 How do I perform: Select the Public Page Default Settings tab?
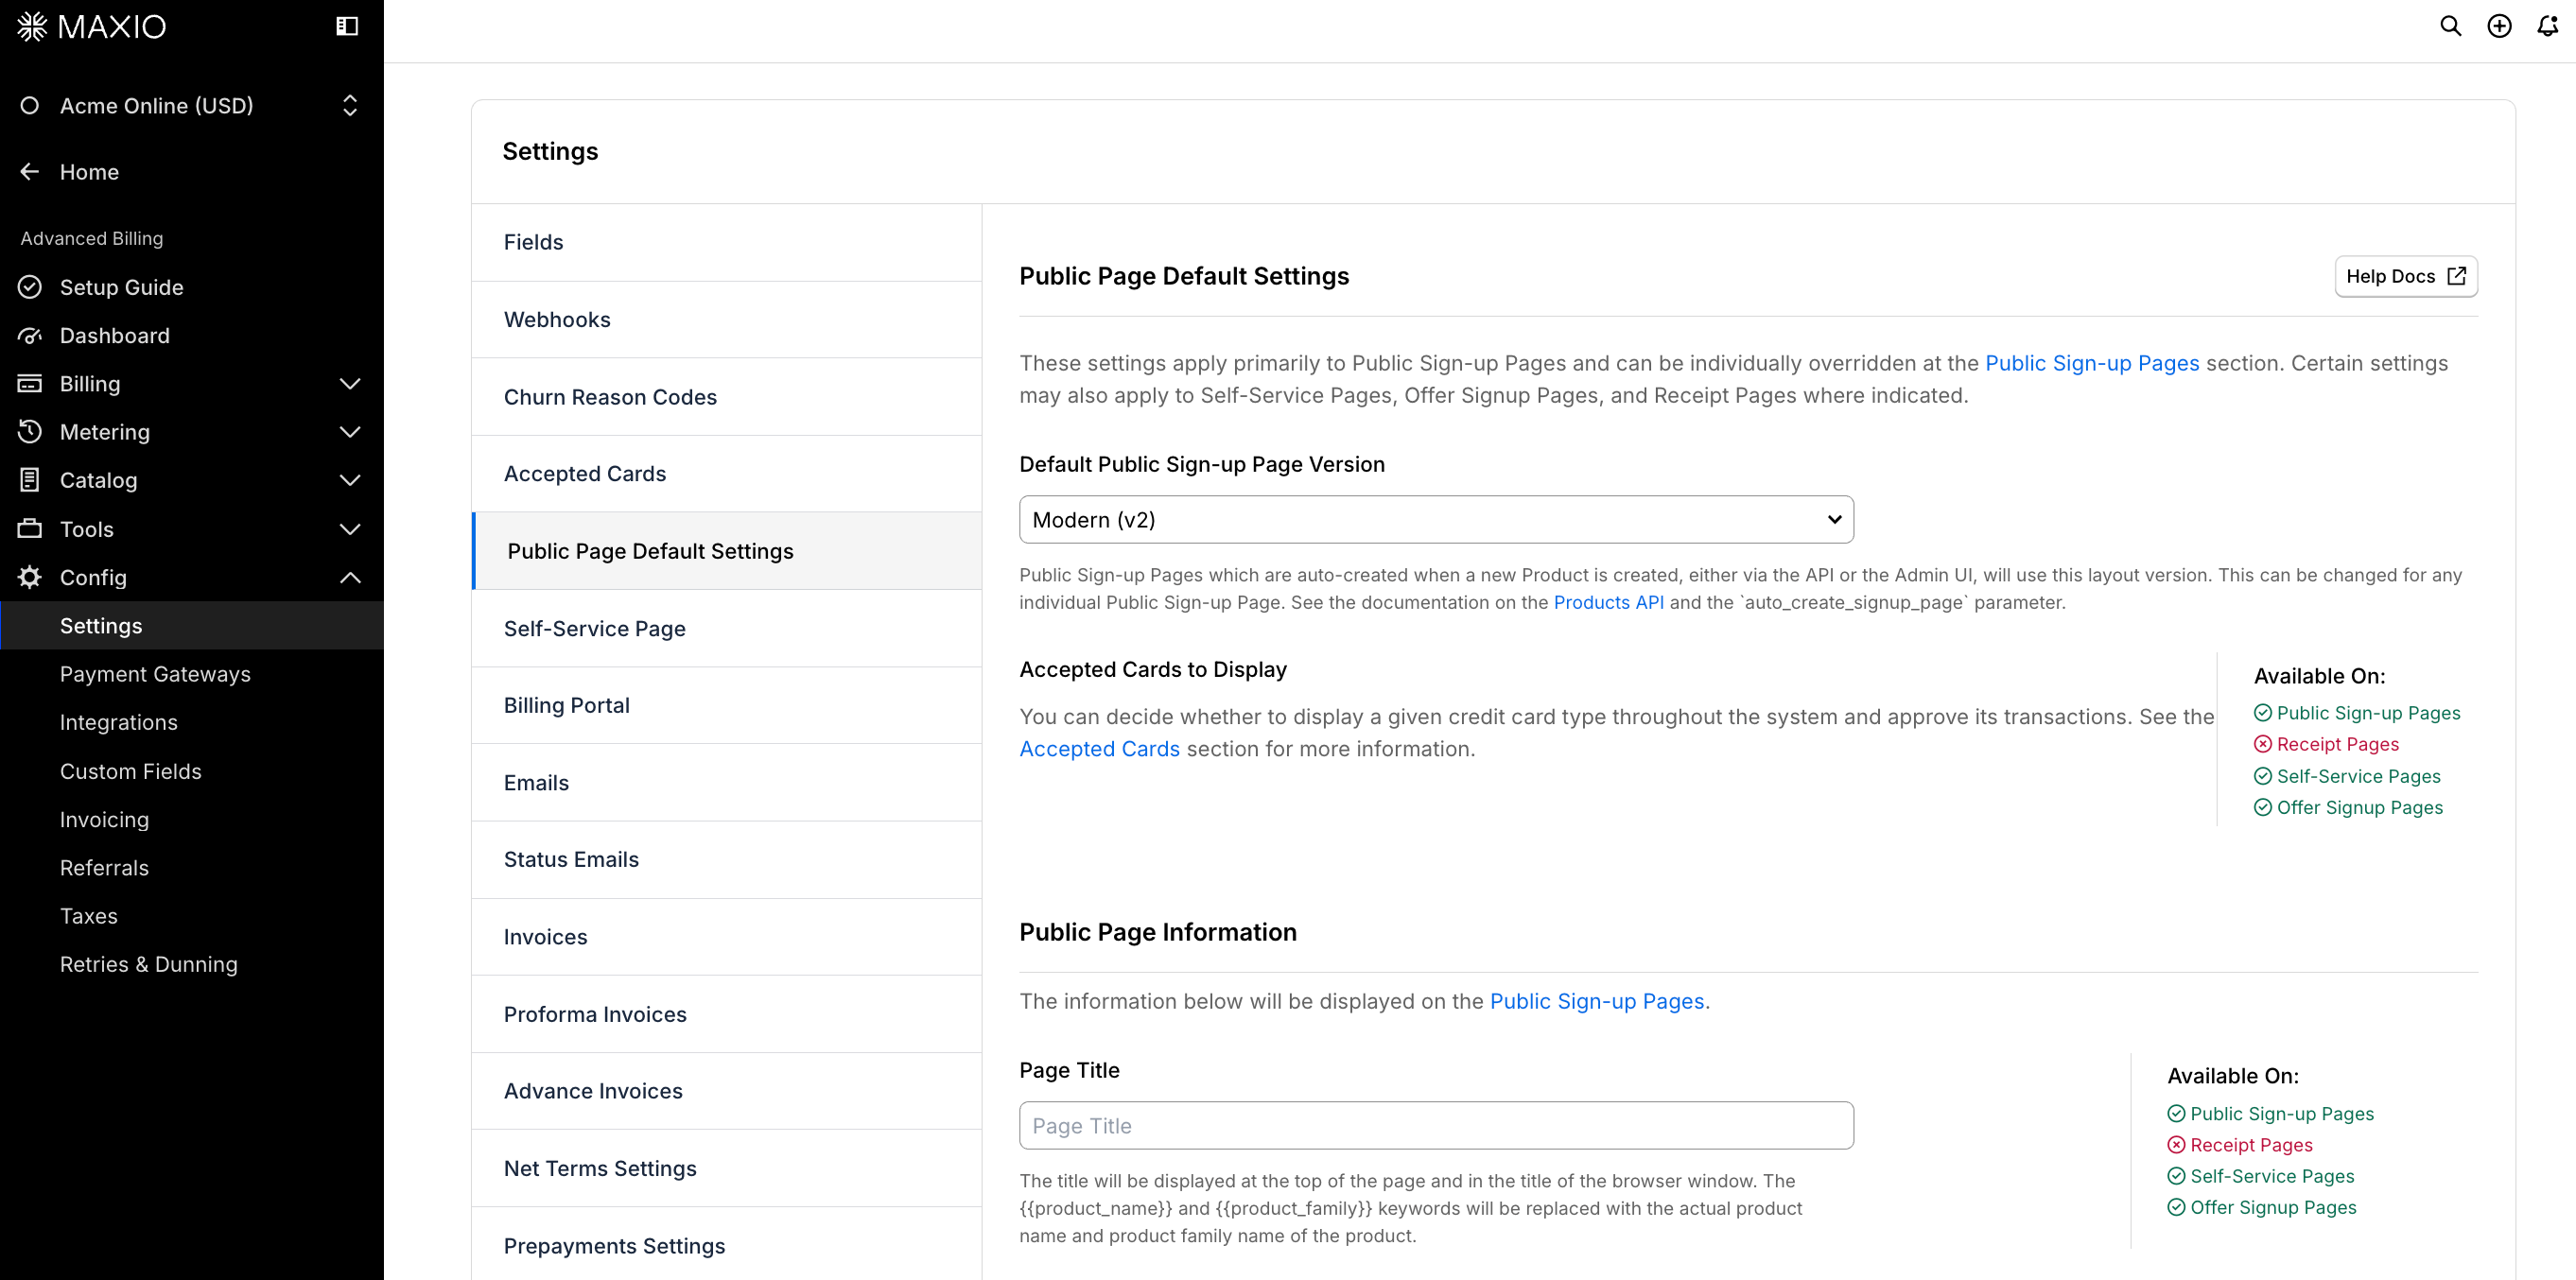[727, 551]
